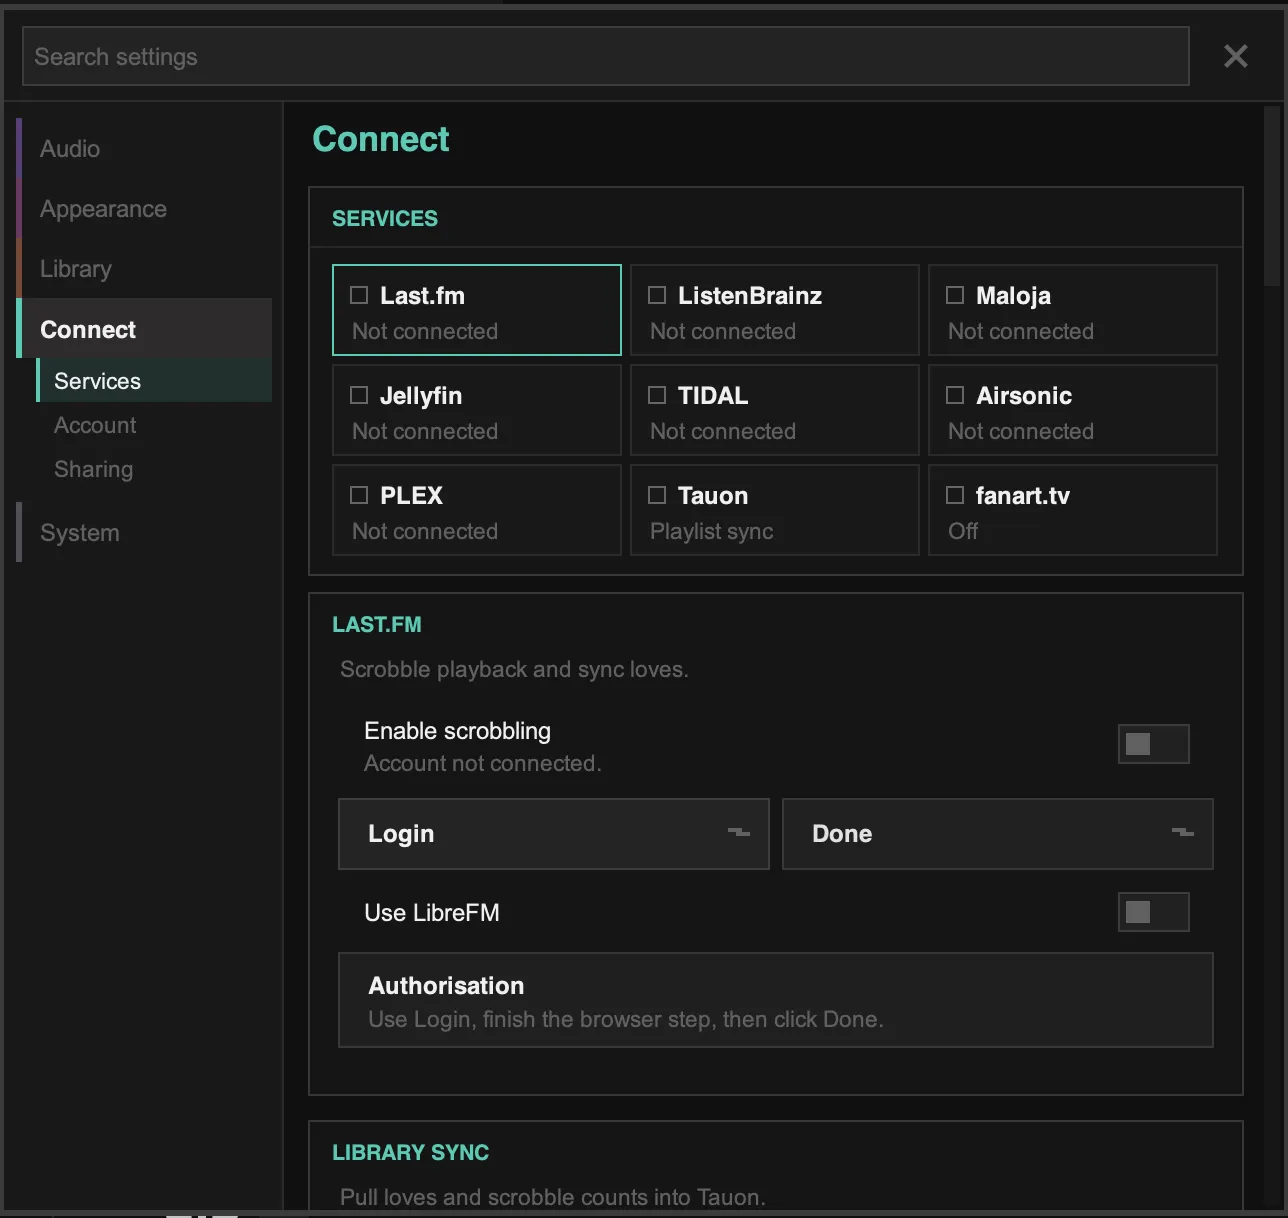Focus the Search settings field
Viewport: 1288px width, 1218px height.
point(606,56)
